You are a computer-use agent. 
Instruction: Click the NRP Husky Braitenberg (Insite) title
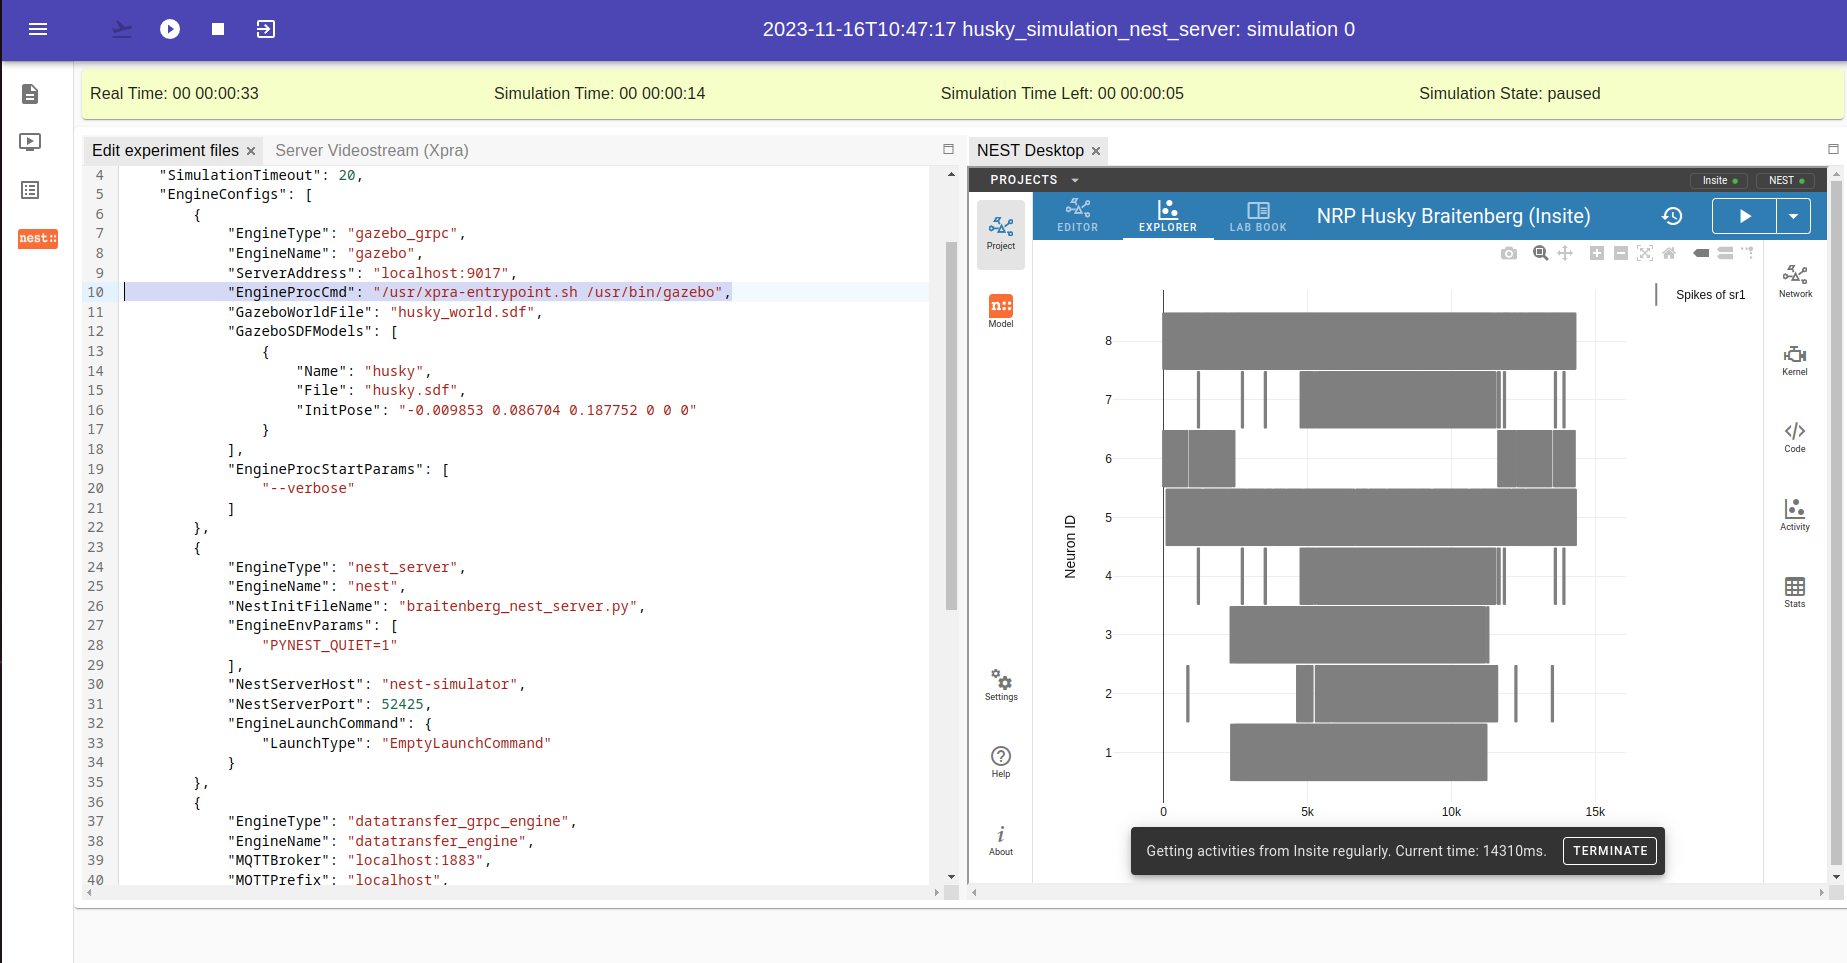[1453, 216]
